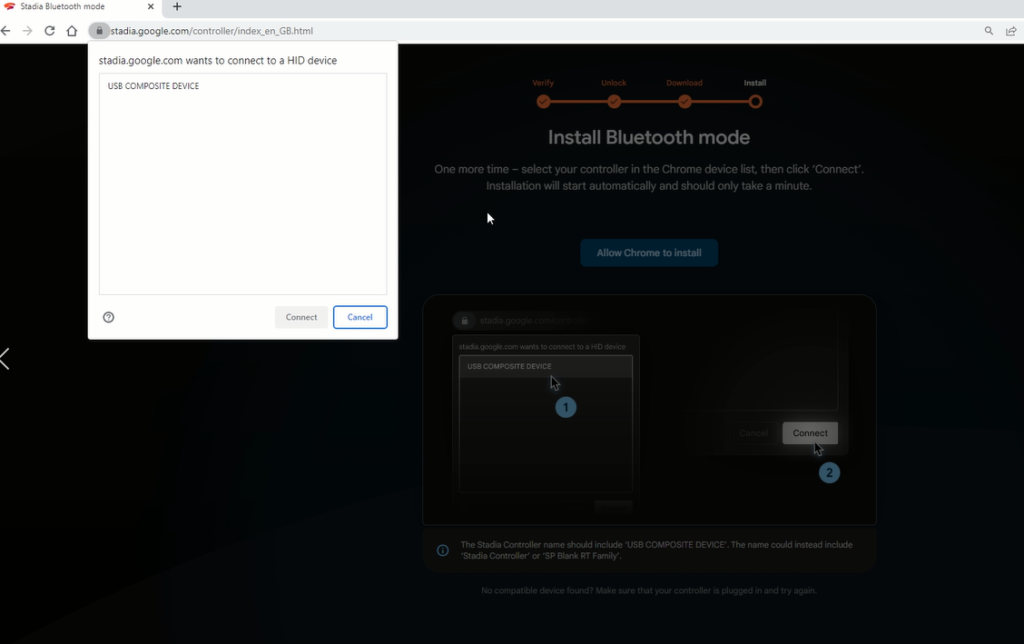Click the padlock site info icon
1024x644 pixels.
(99, 31)
